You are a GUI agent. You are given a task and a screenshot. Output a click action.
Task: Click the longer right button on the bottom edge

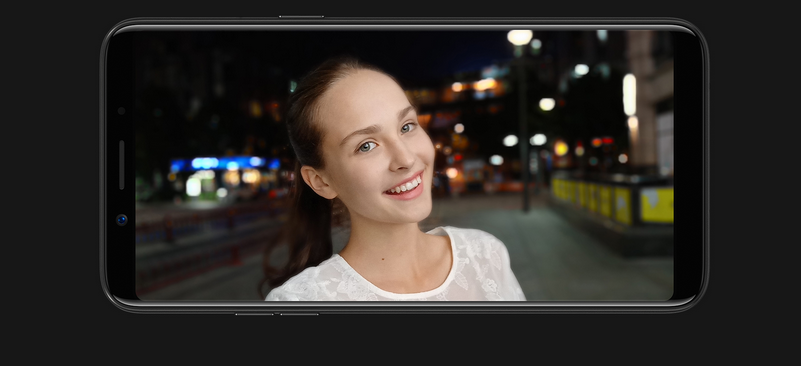click(x=299, y=314)
